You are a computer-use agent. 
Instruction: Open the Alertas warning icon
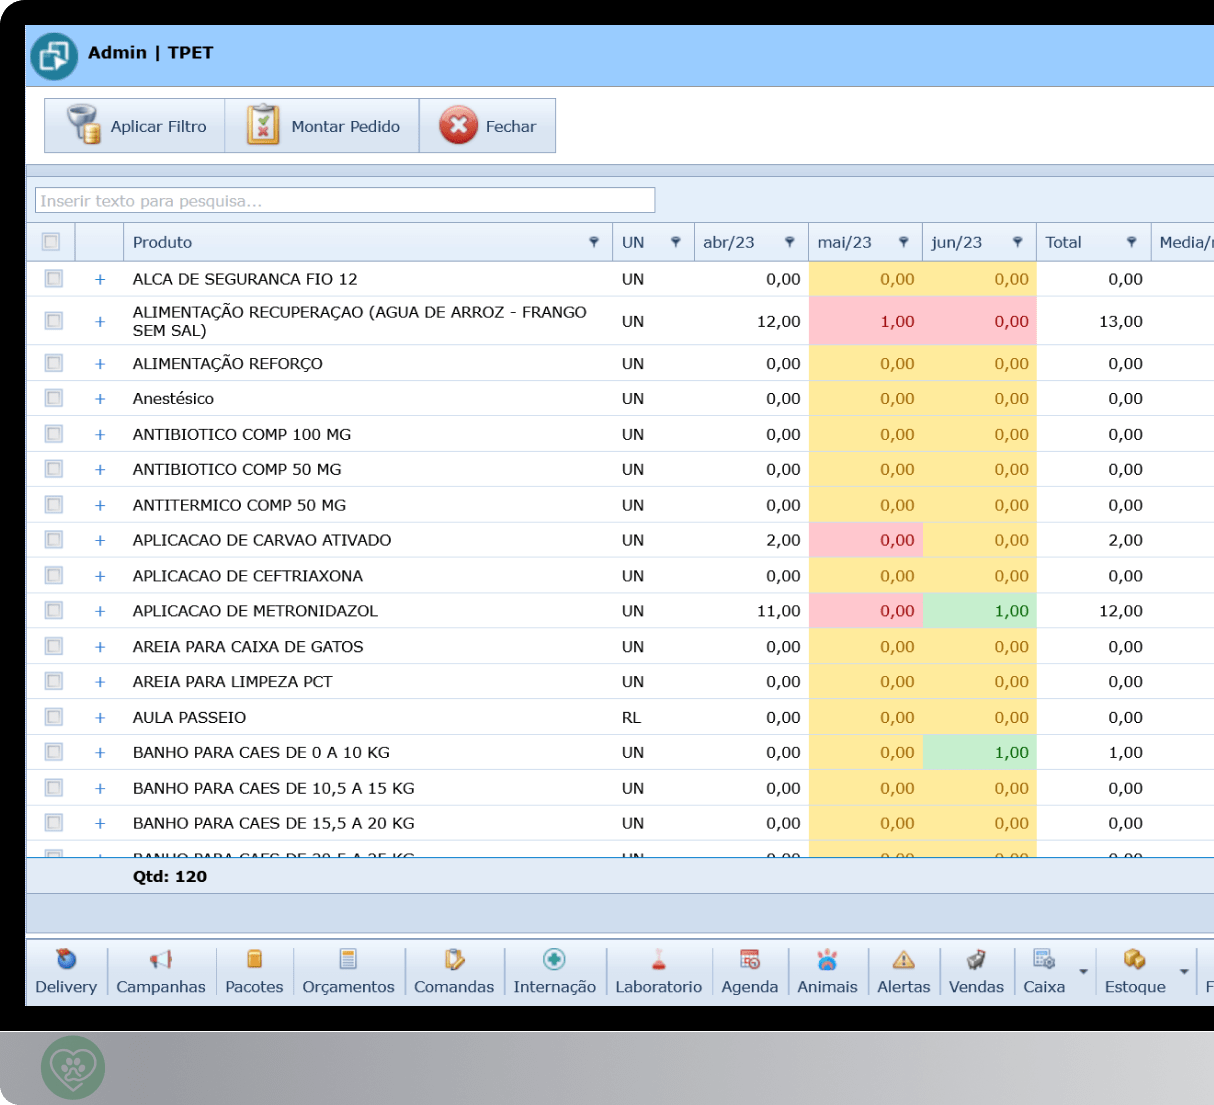point(903,960)
